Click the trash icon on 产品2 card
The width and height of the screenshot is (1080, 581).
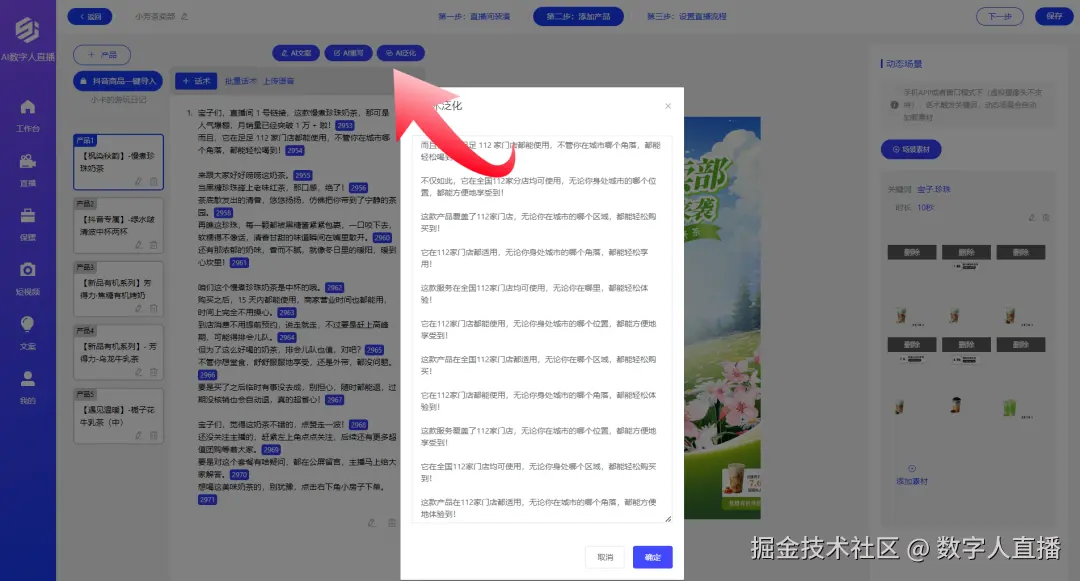pyautogui.click(x=154, y=245)
